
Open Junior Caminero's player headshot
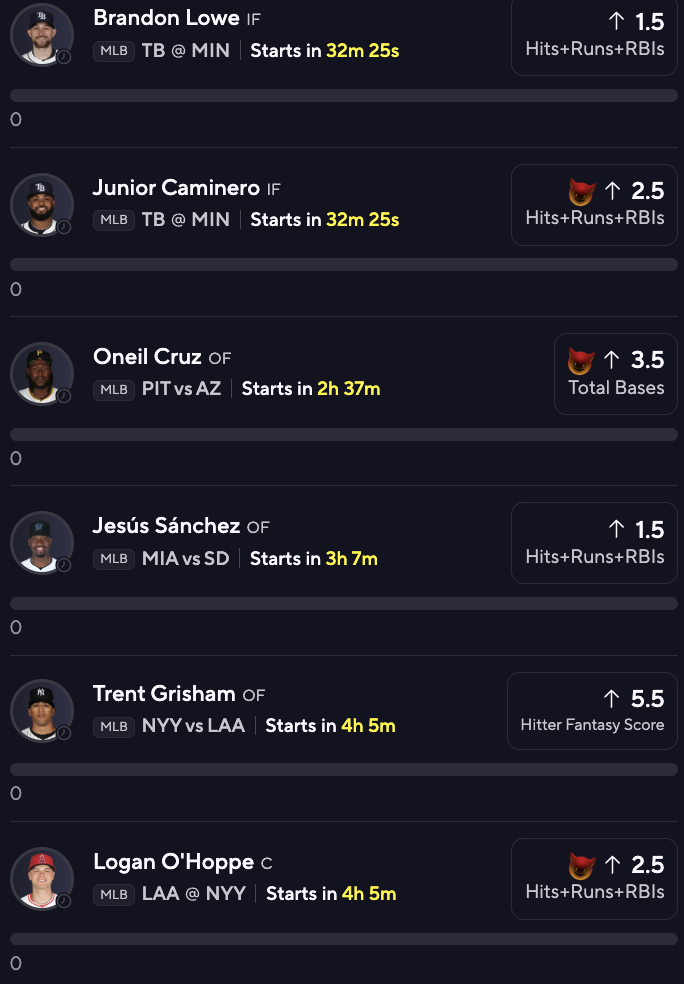[42, 204]
